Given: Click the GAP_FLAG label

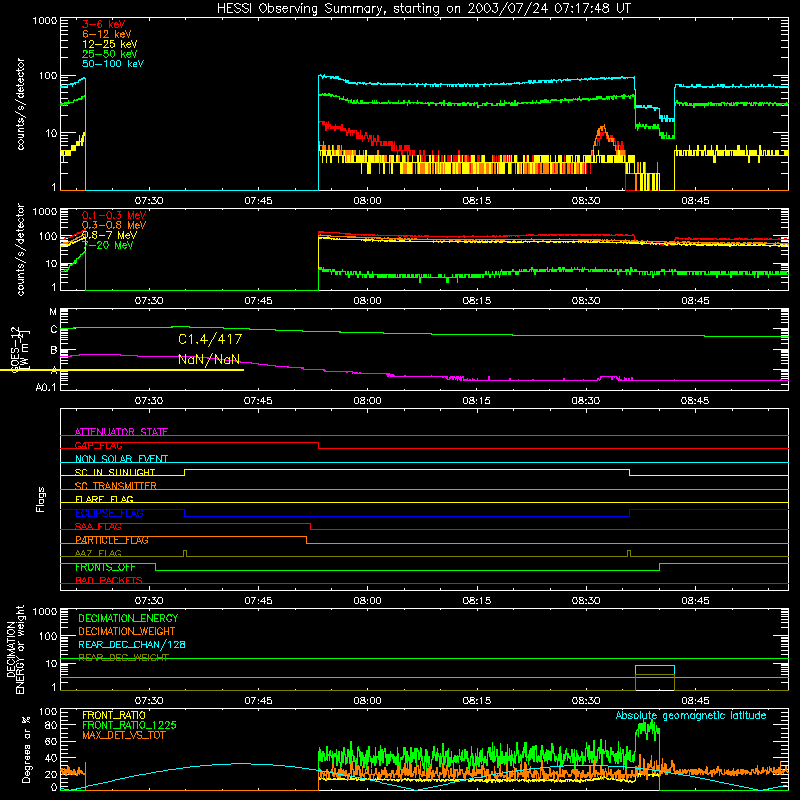Looking at the screenshot, I should coord(98,445).
